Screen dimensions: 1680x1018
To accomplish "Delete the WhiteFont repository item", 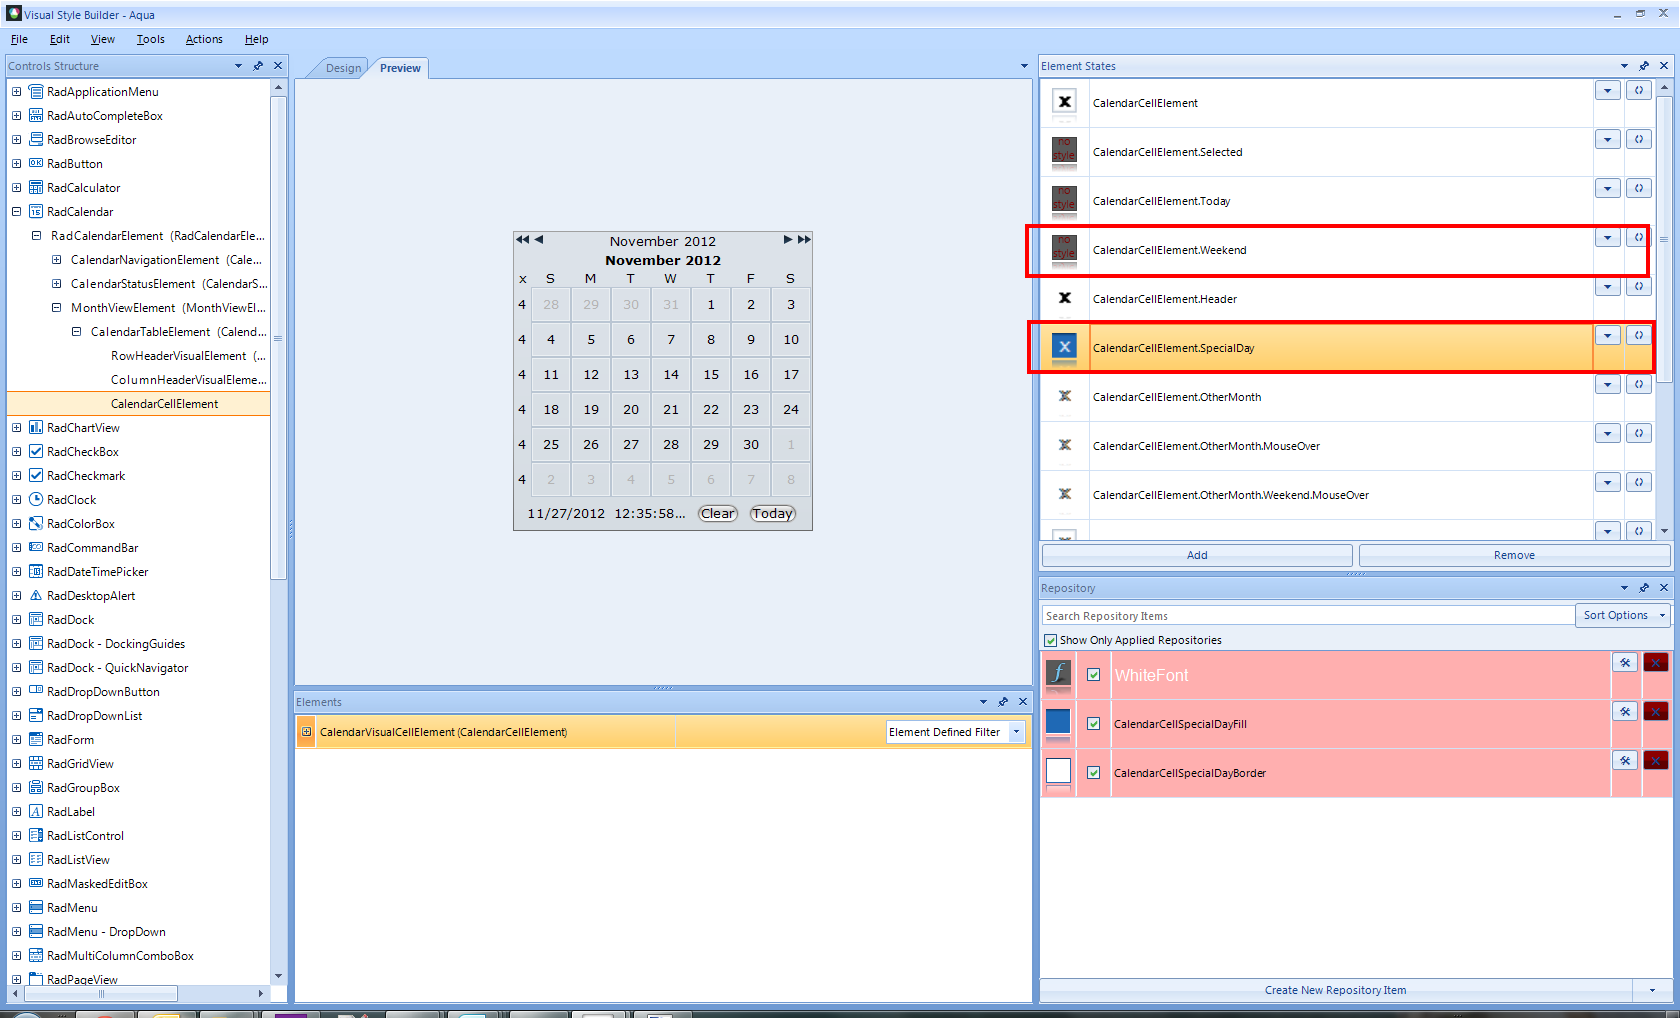I will 1656,662.
